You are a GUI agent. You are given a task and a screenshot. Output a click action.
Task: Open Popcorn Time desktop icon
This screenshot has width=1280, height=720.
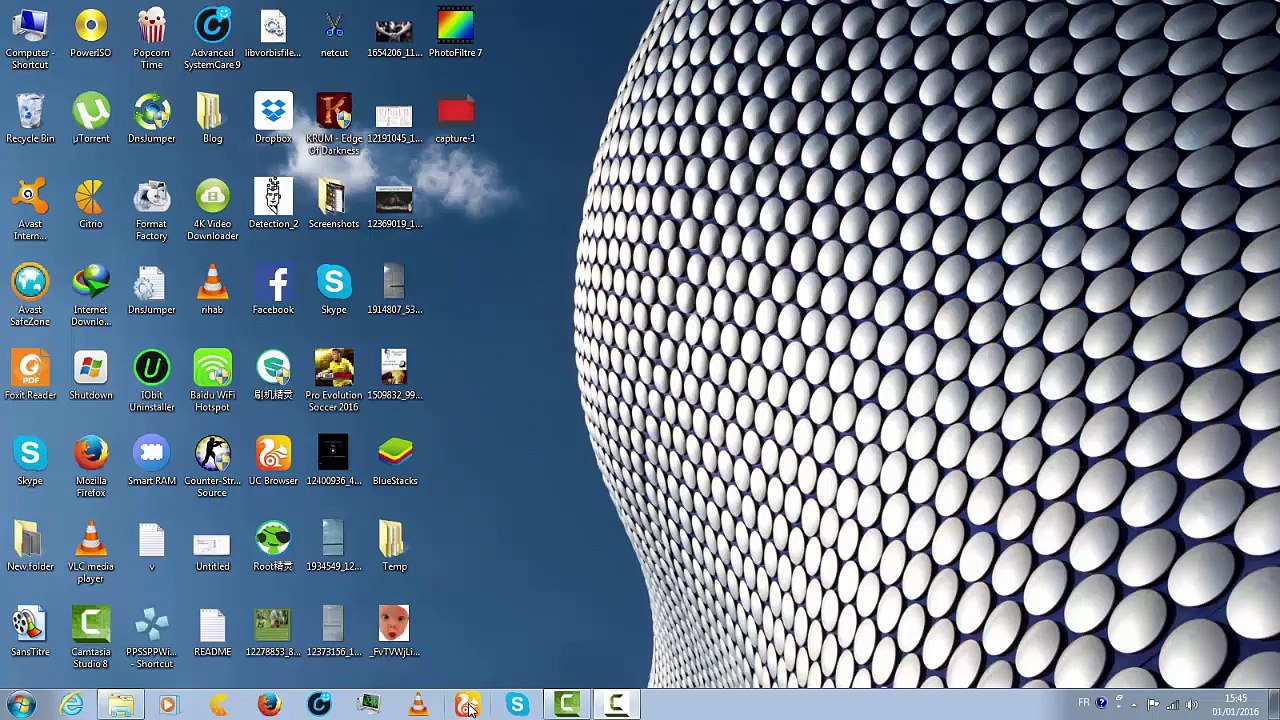pos(152,38)
